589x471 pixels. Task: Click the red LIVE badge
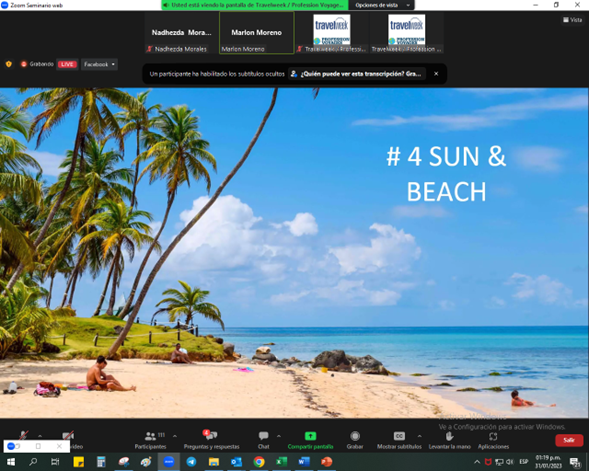click(x=67, y=64)
